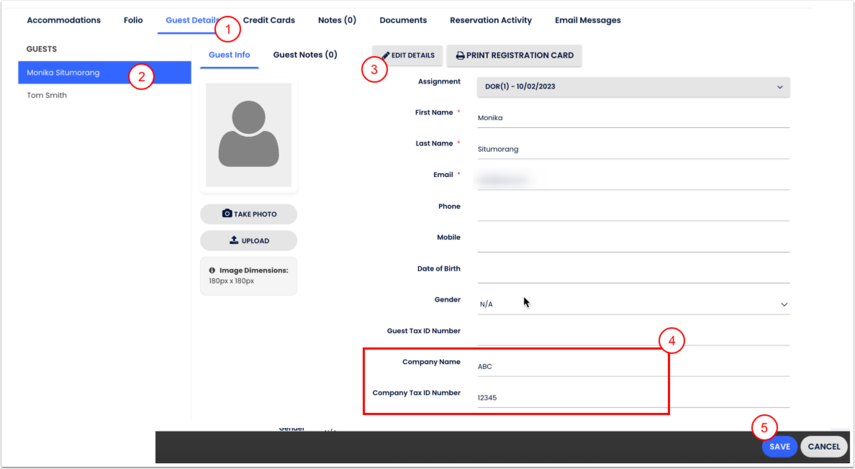Open the Reservation Activity tab
This screenshot has height=469, width=855.
coord(490,20)
